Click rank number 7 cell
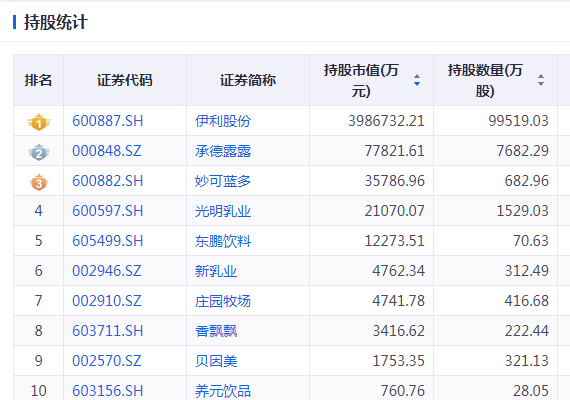The height and width of the screenshot is (400, 570). pos(39,301)
